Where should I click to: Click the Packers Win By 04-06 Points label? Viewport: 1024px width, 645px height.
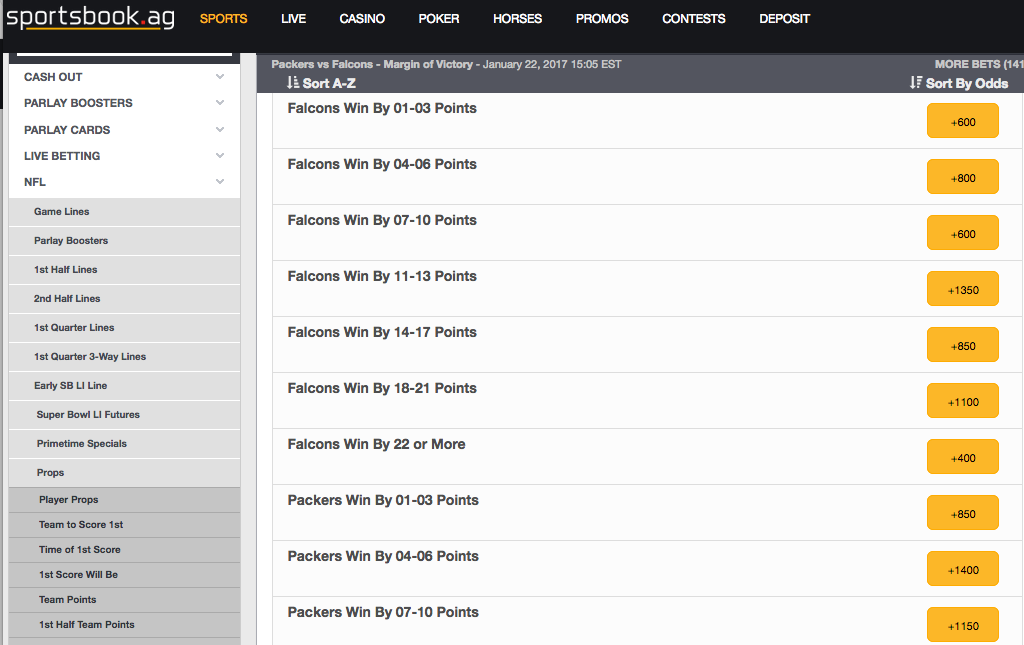click(383, 556)
